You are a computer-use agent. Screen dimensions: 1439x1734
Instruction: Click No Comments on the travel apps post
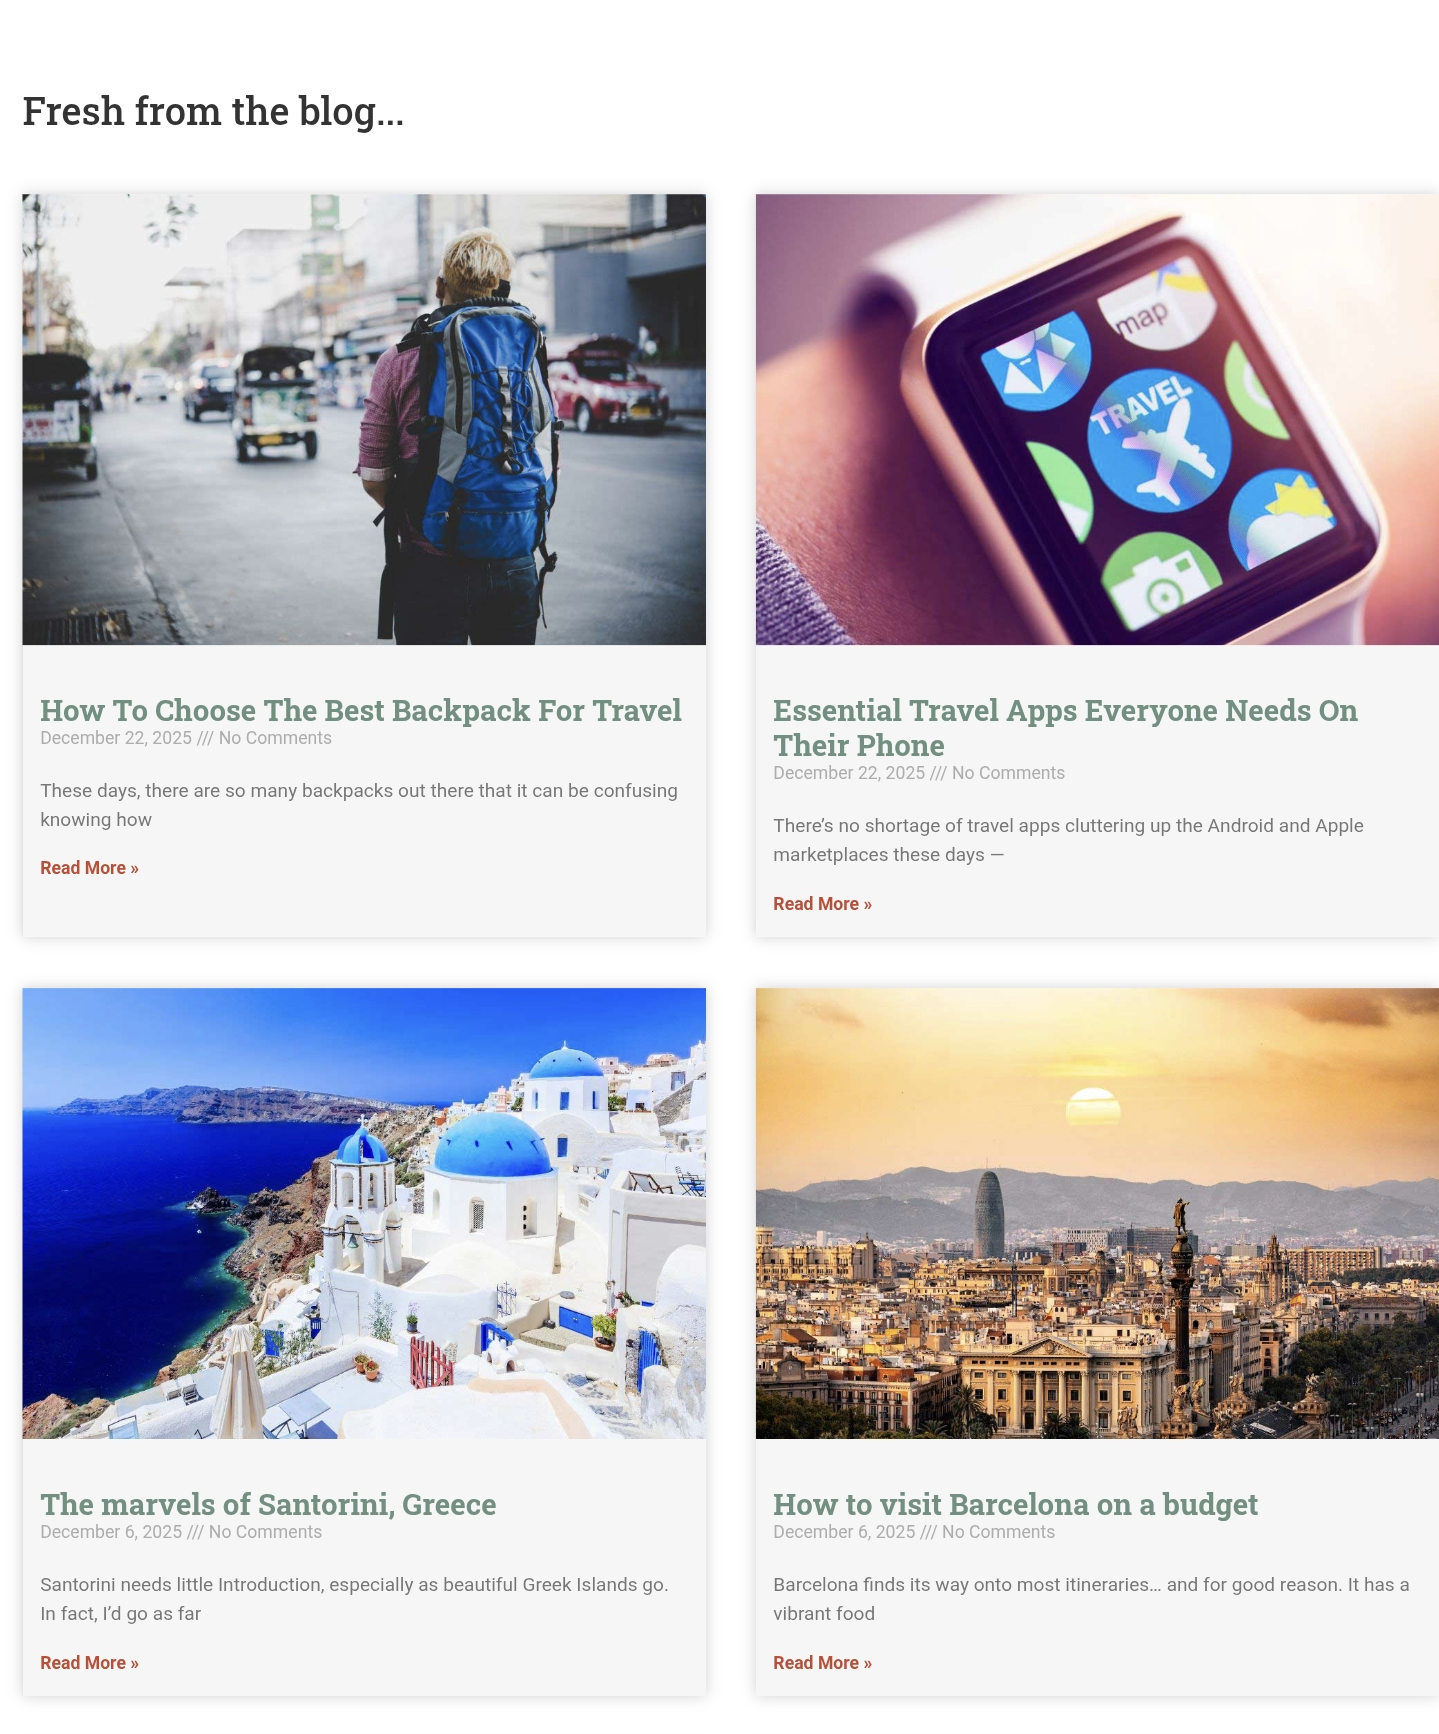[1008, 773]
